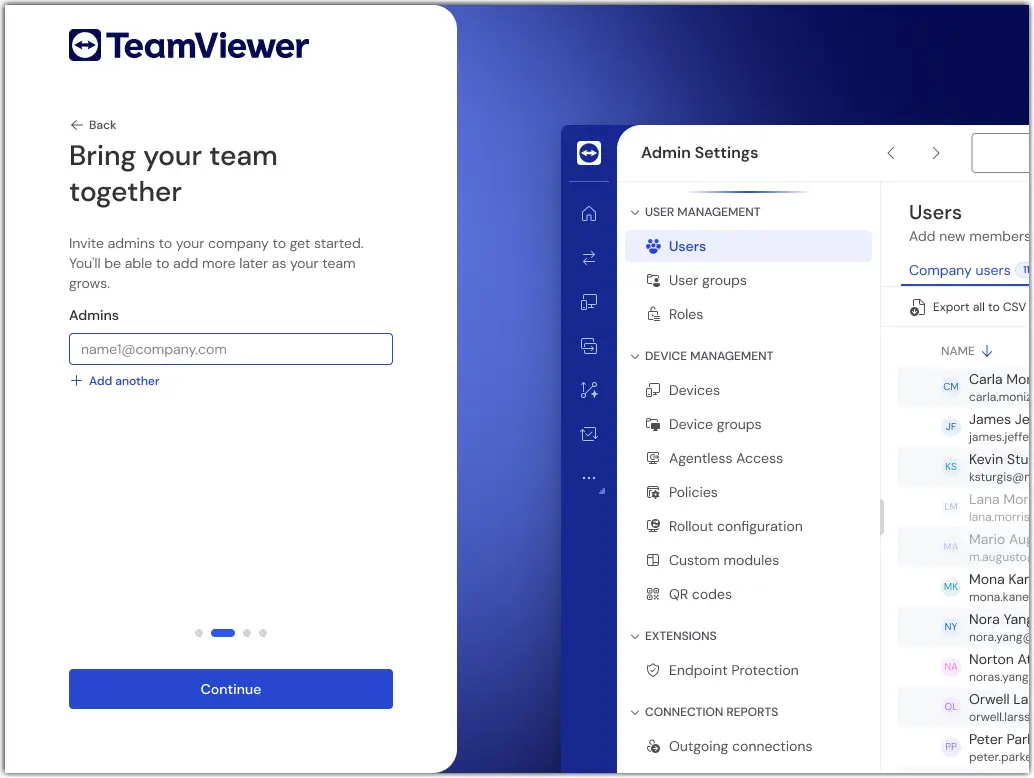Select the fourth progress dot

pos(262,633)
